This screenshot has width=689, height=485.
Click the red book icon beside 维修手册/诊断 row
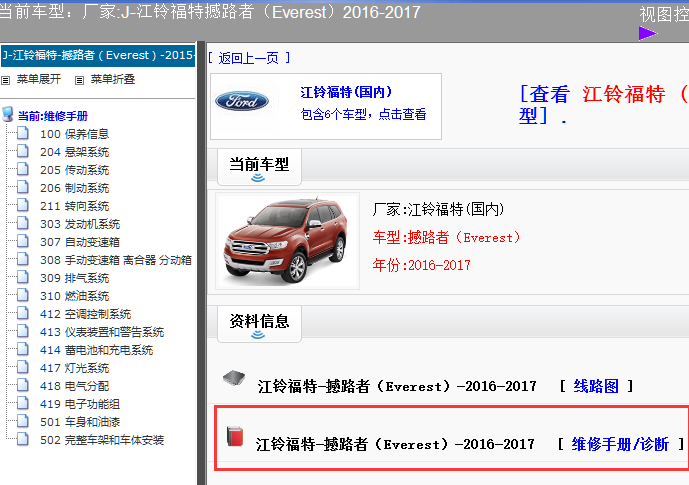pyautogui.click(x=235, y=437)
